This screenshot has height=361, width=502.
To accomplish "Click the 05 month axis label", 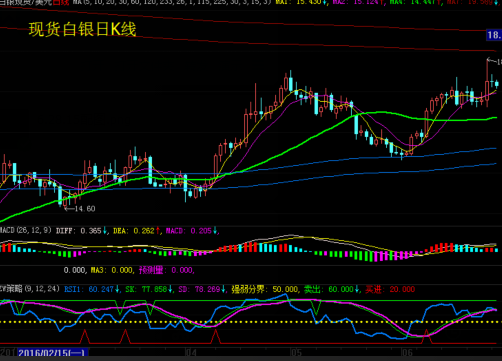I will click(296, 353).
